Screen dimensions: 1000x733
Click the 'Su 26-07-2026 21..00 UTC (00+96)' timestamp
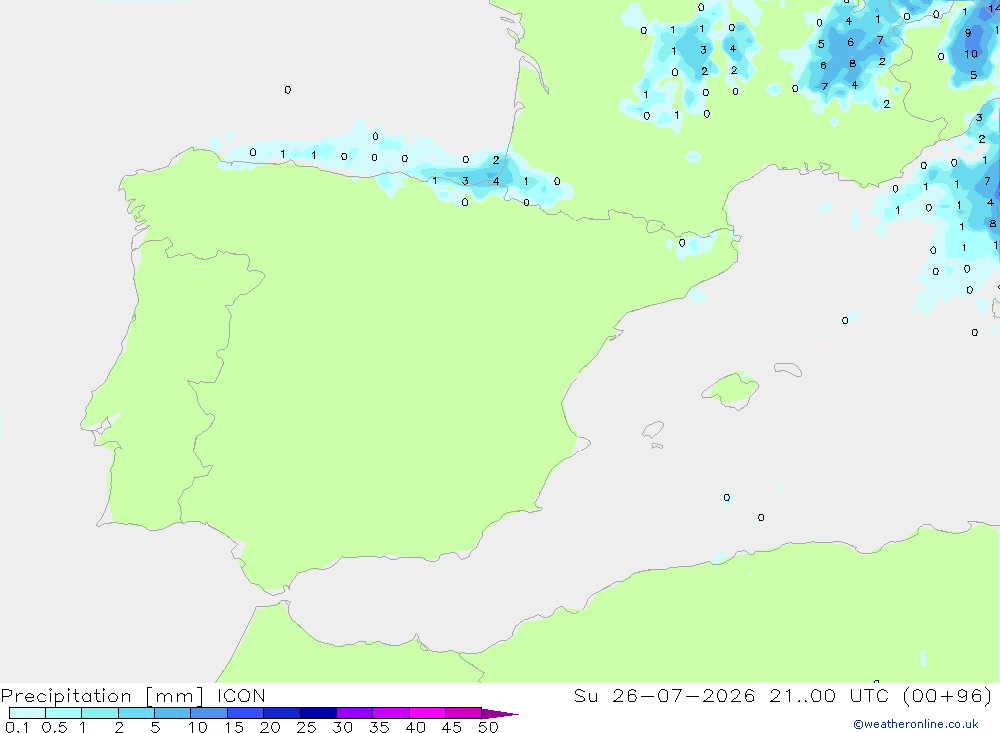[x=783, y=695]
